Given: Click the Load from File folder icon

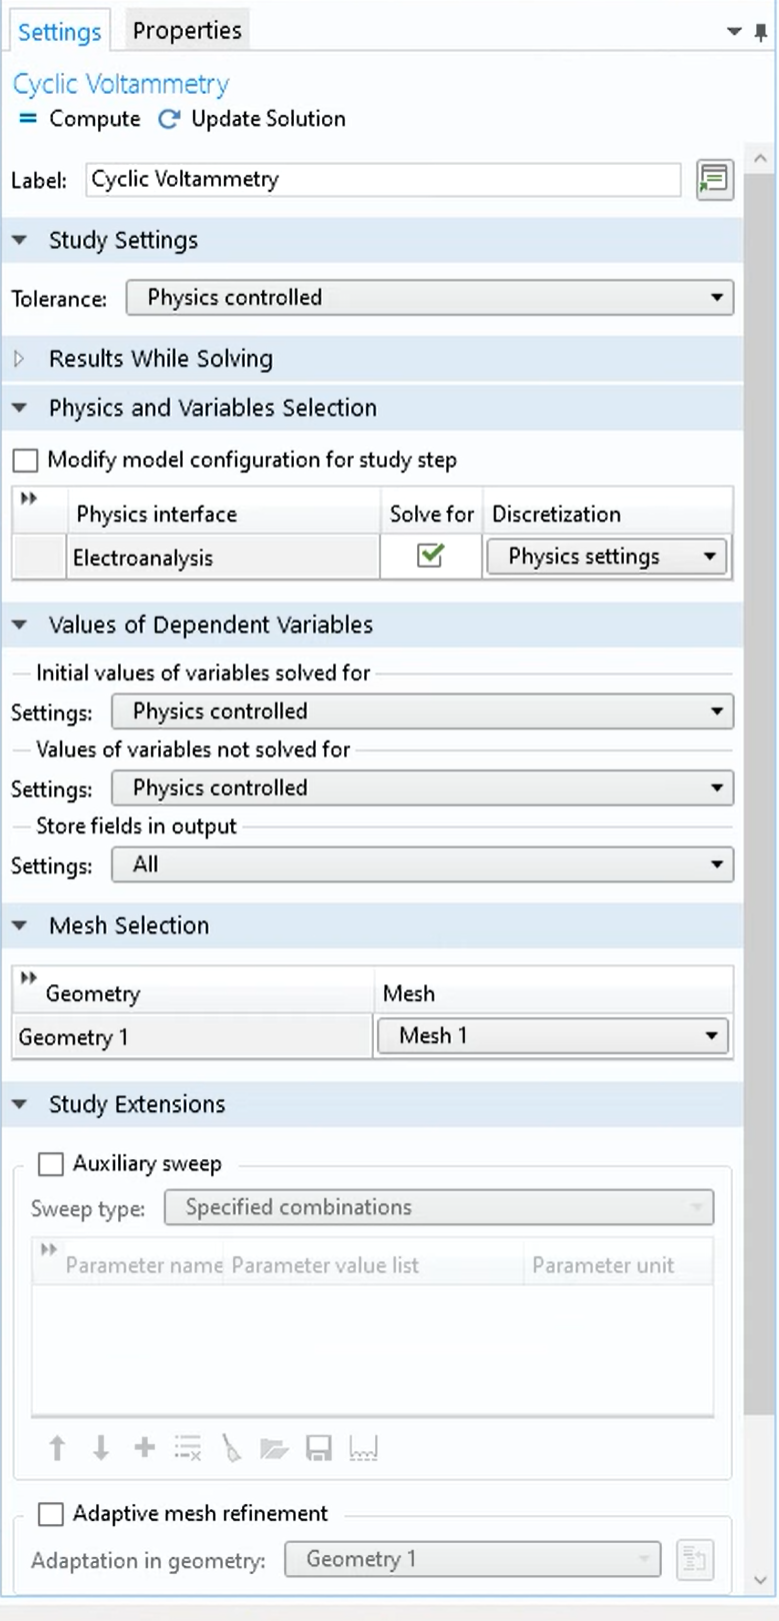Looking at the screenshot, I should pos(274,1448).
